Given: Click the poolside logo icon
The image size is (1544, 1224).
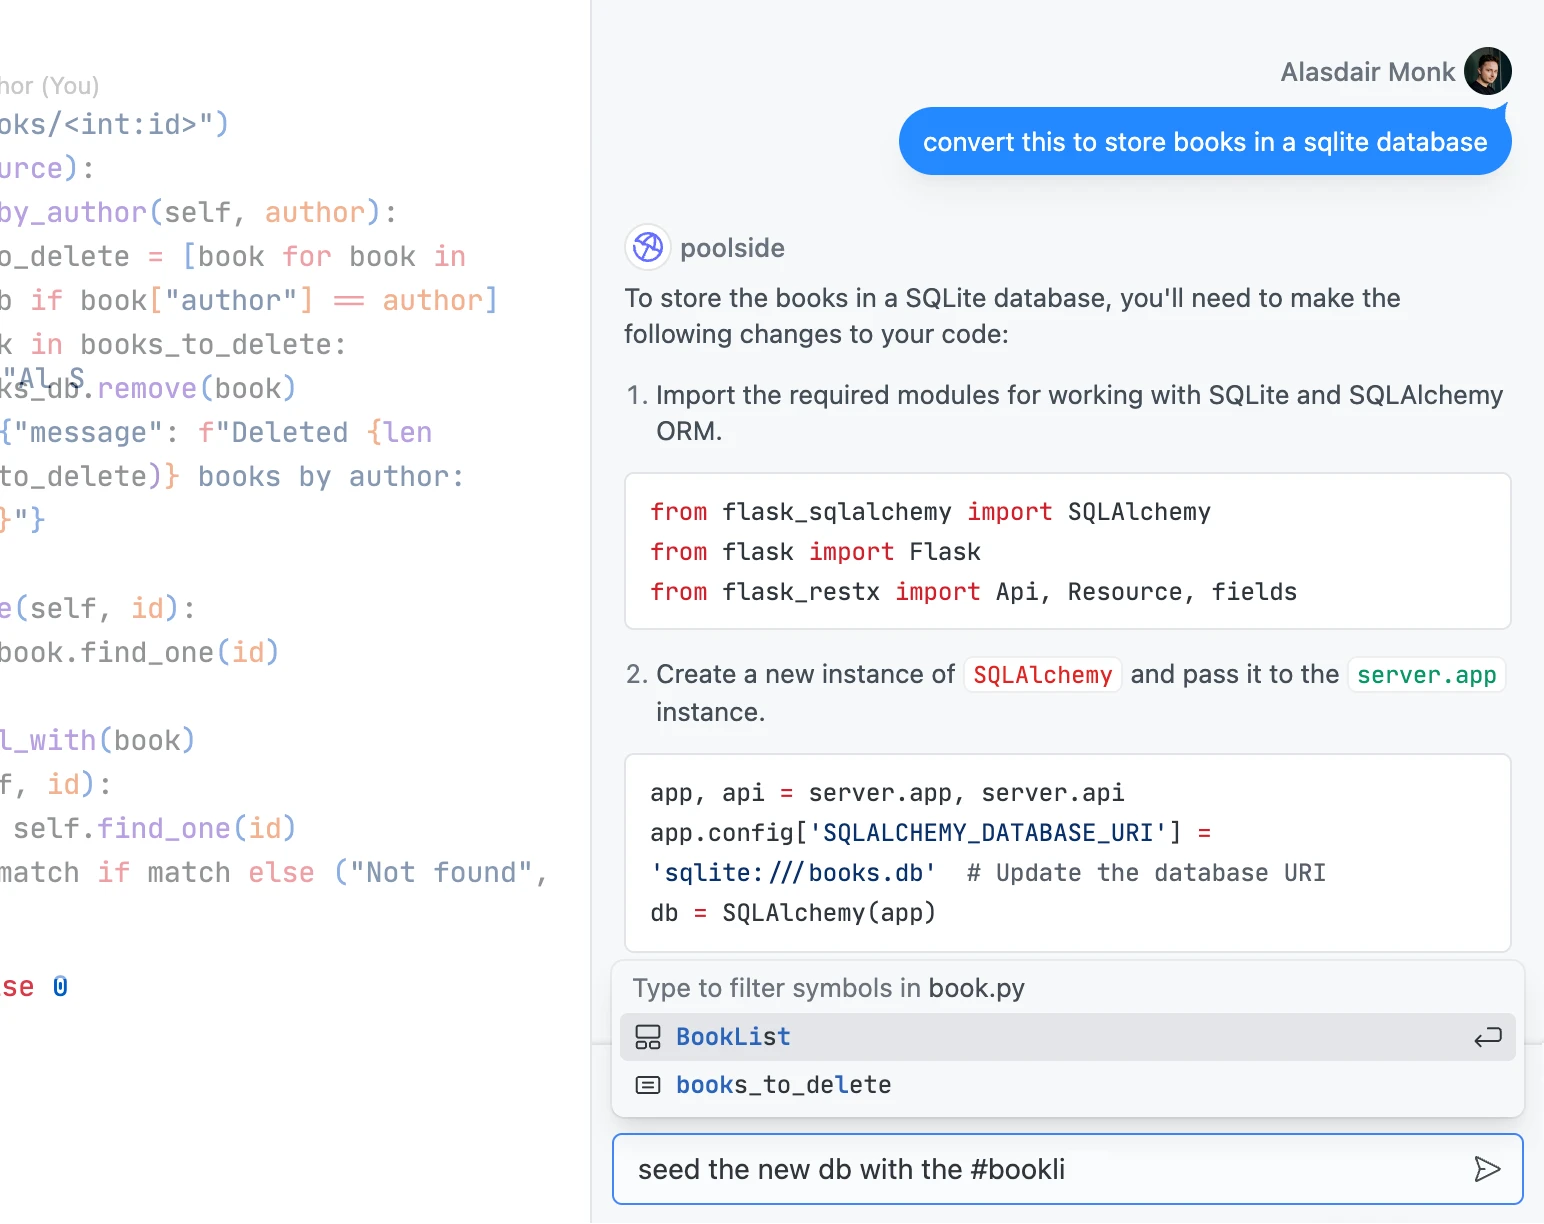Looking at the screenshot, I should (x=648, y=247).
